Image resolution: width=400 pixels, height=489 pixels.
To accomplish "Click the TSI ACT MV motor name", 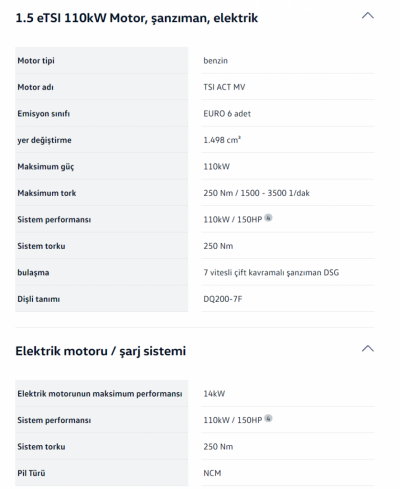I will (224, 87).
